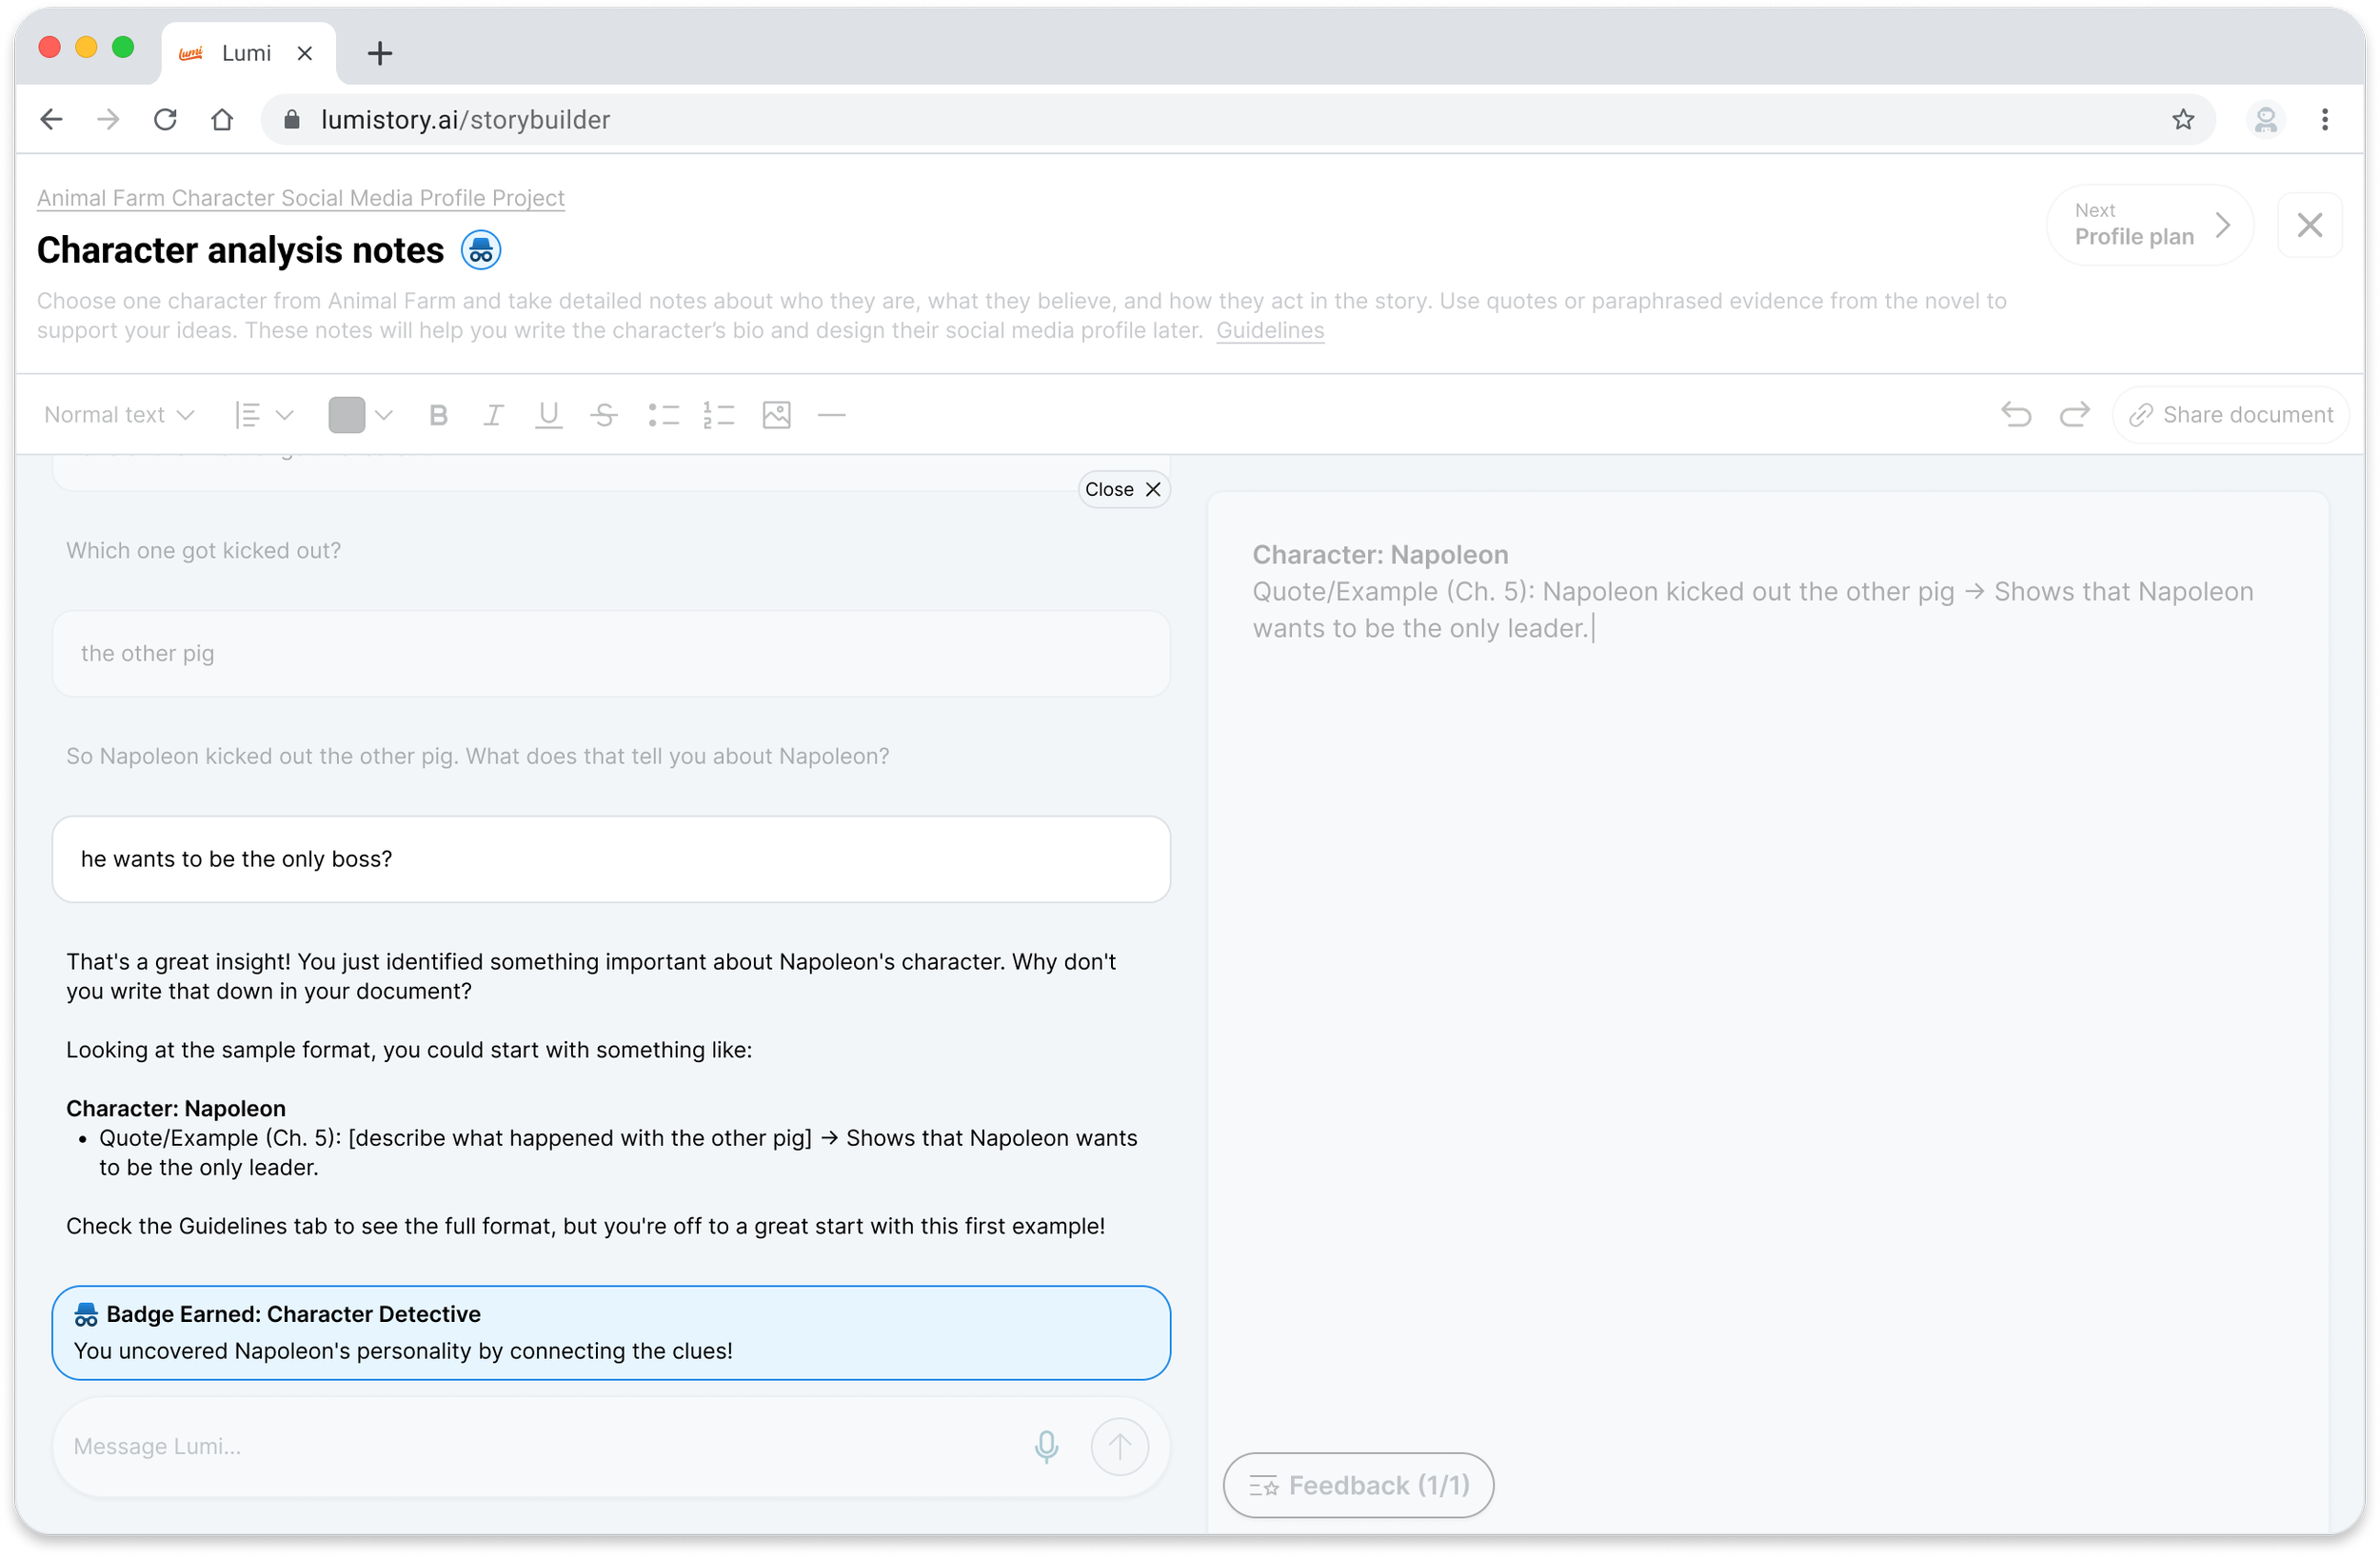This screenshot has height=1557, width=2380.
Task: Expand the text color dropdown arrow
Action: pyautogui.click(x=384, y=415)
